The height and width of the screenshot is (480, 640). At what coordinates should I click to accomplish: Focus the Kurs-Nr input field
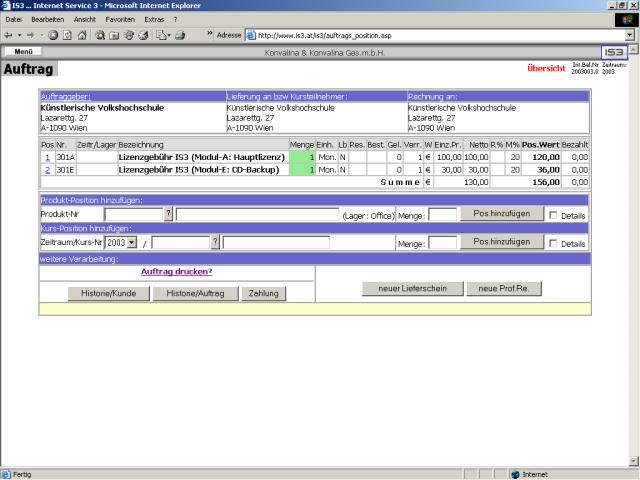(x=181, y=242)
